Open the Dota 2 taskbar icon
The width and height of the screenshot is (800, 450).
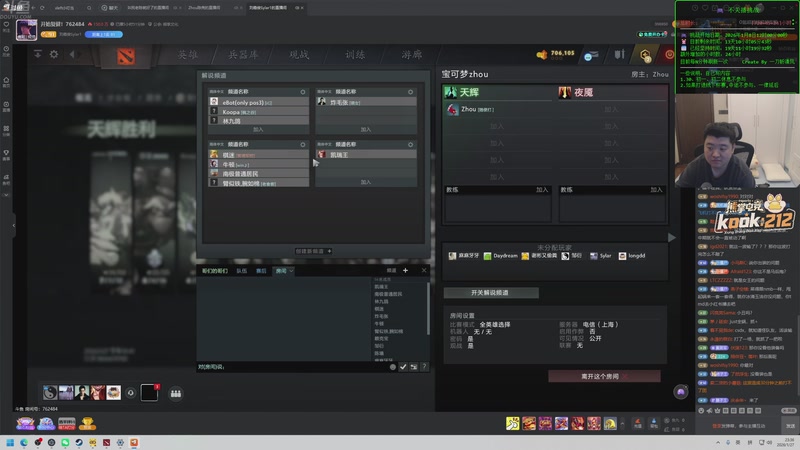click(x=107, y=442)
